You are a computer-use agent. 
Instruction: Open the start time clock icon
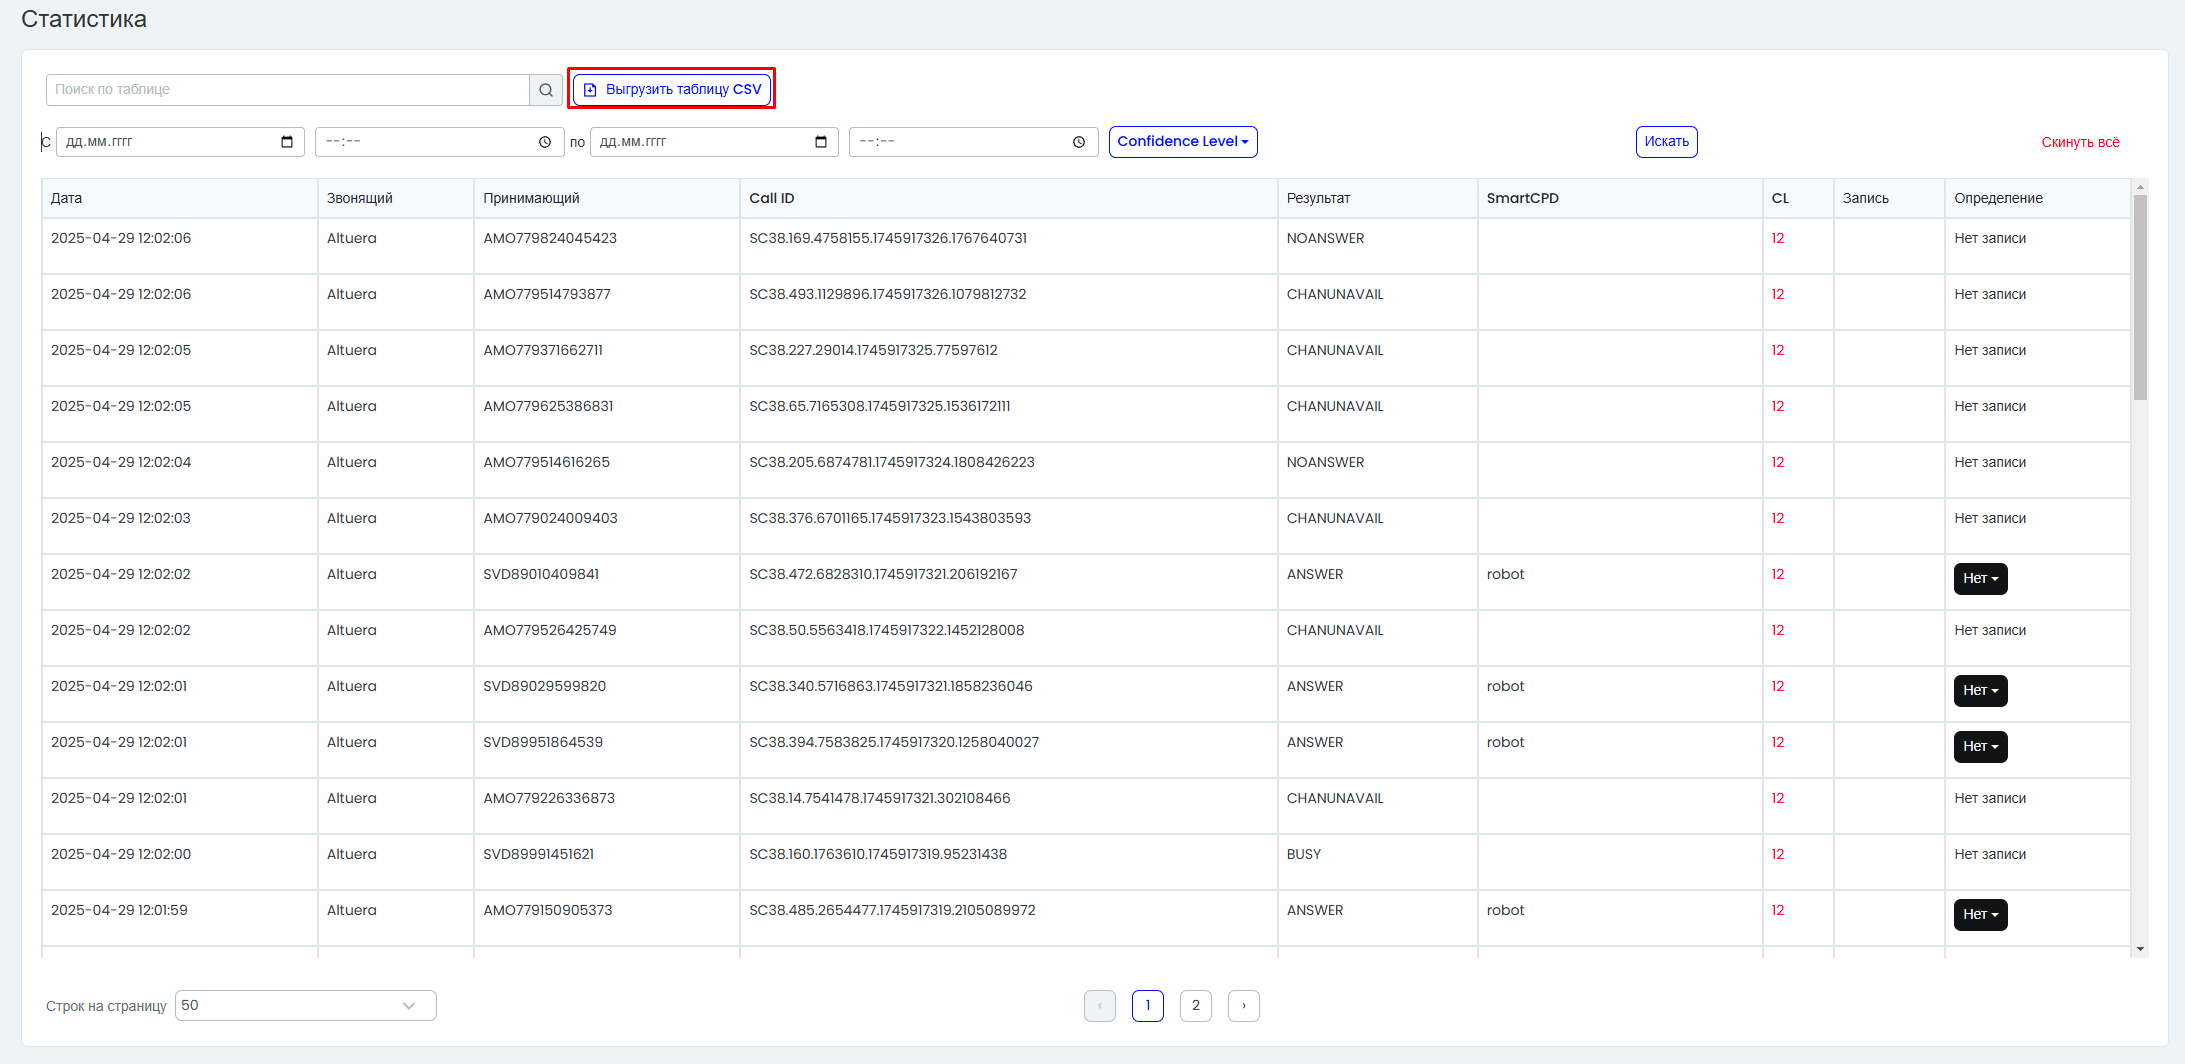545,142
